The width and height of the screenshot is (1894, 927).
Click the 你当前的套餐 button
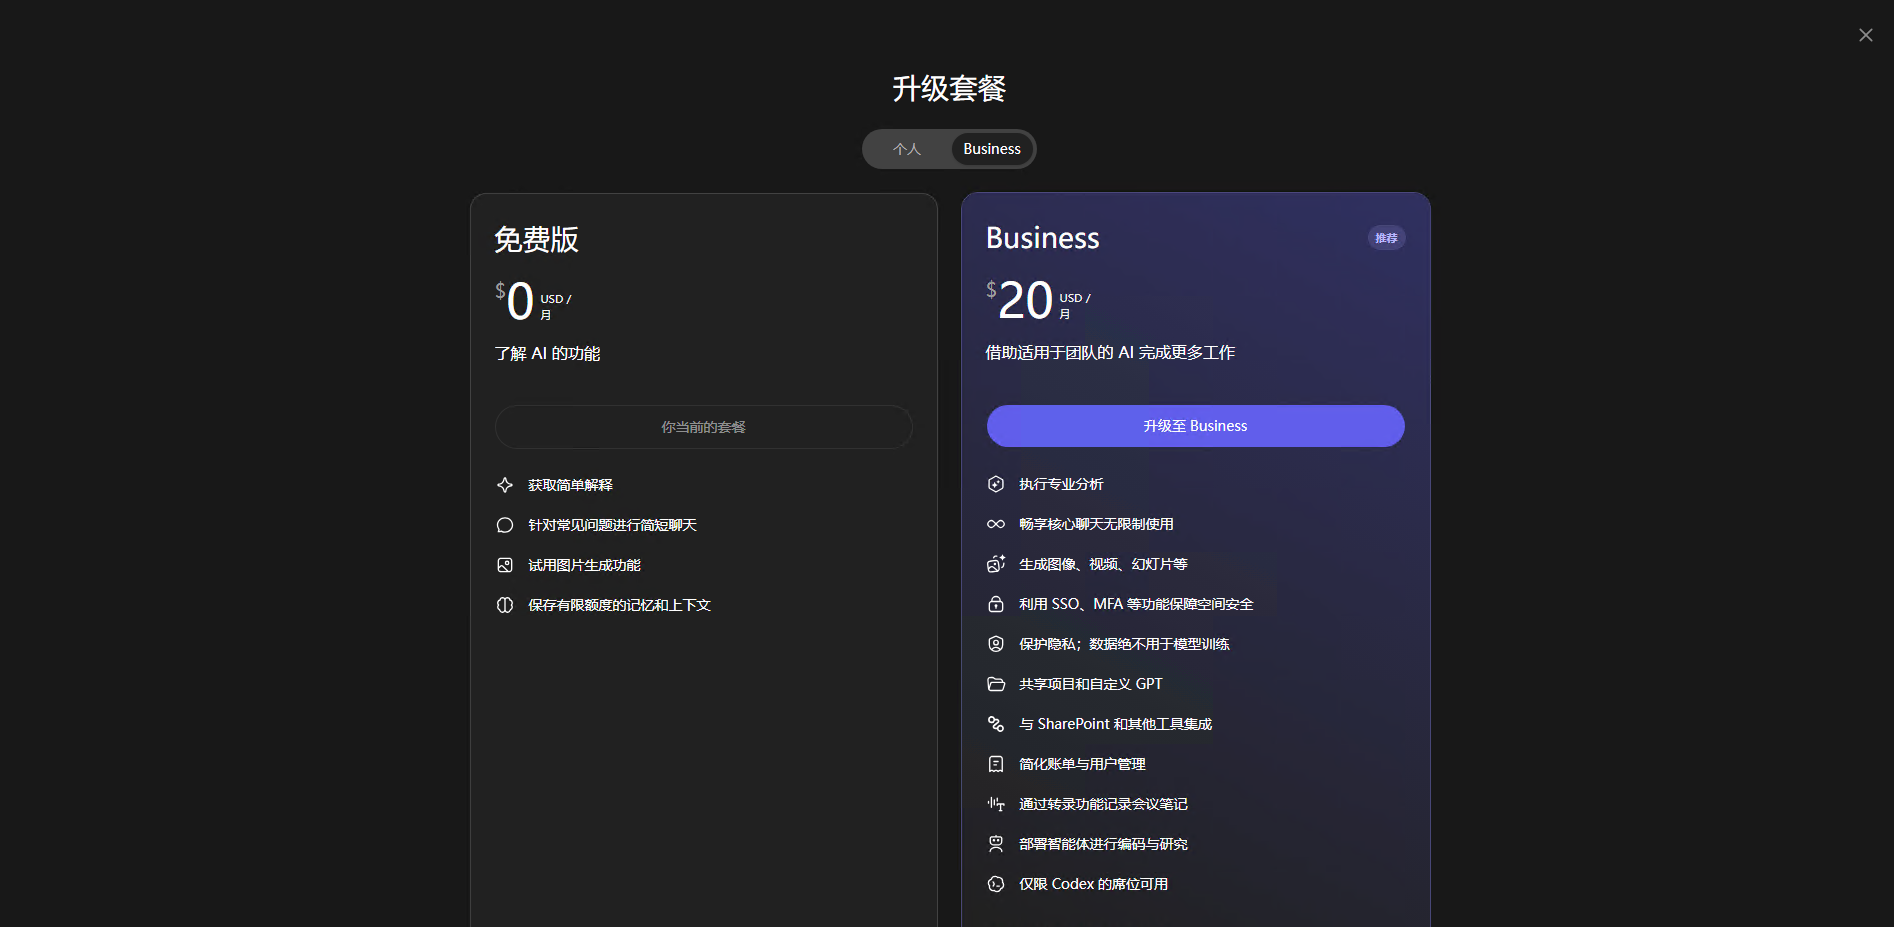click(703, 427)
